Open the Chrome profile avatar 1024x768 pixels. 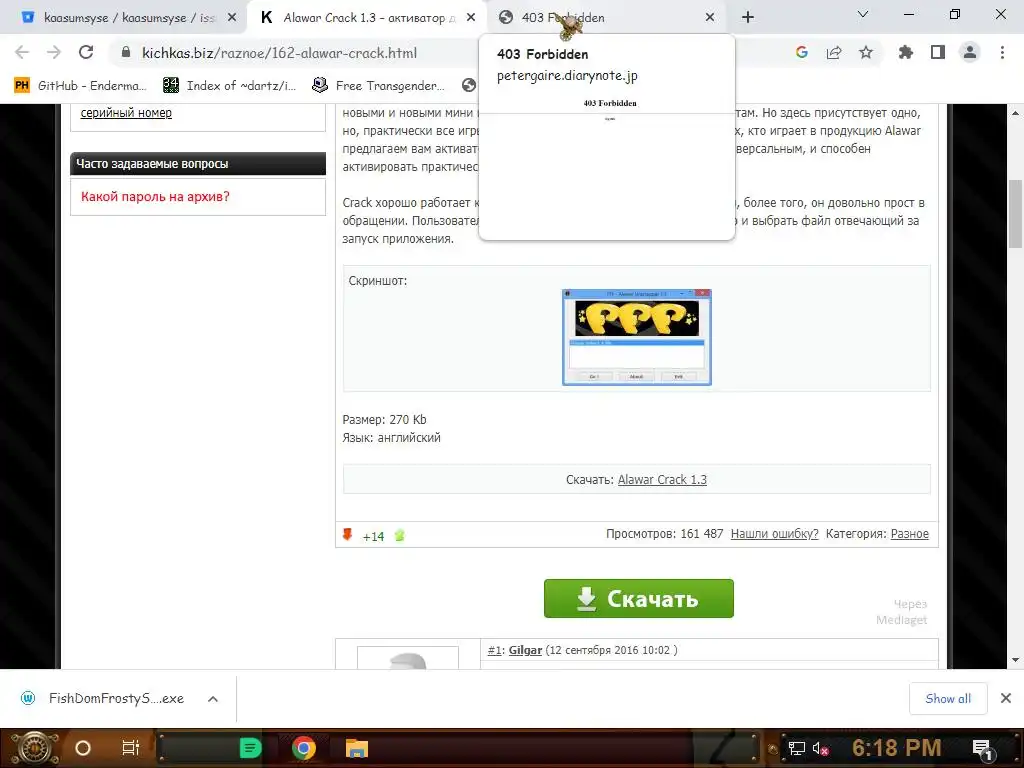pyautogui.click(x=970, y=52)
